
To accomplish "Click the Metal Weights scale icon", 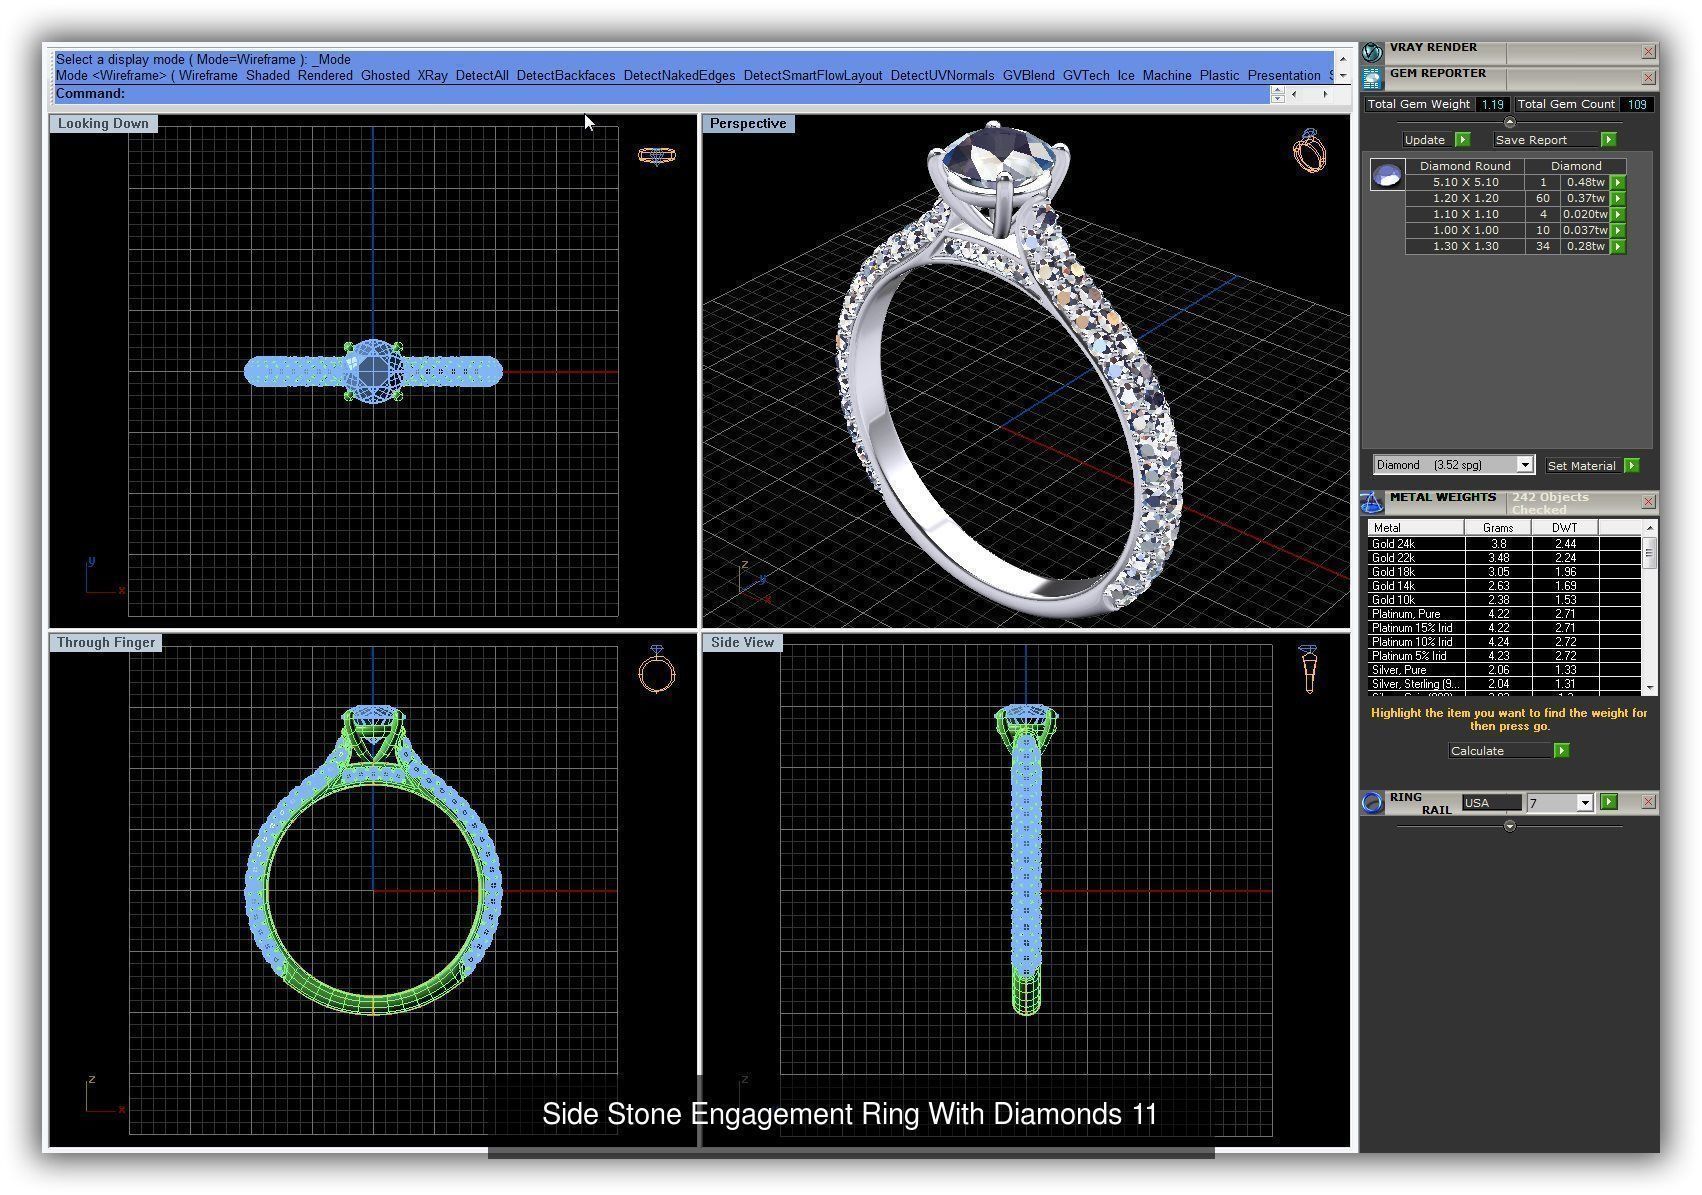I will click(1372, 502).
